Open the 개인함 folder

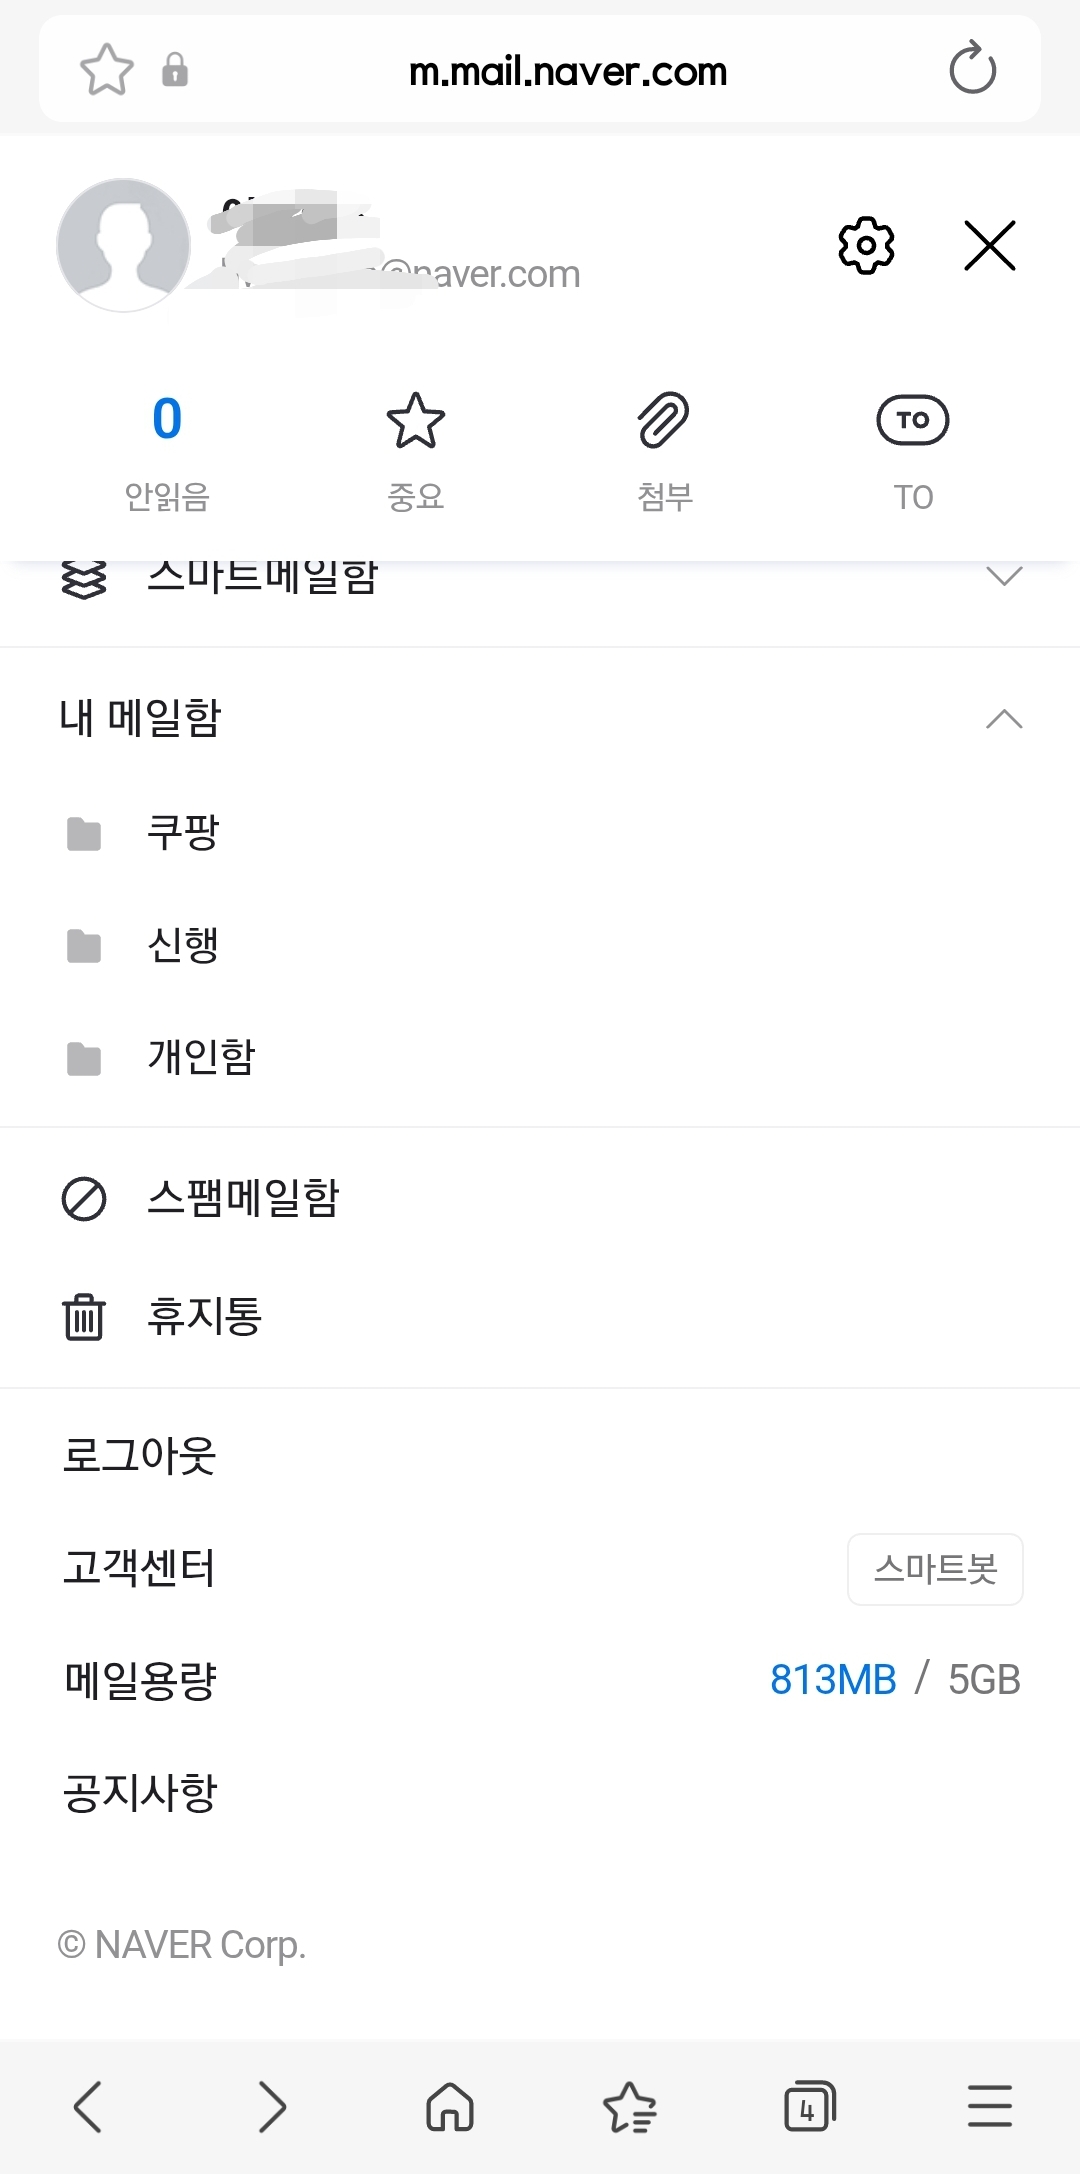(x=201, y=1057)
